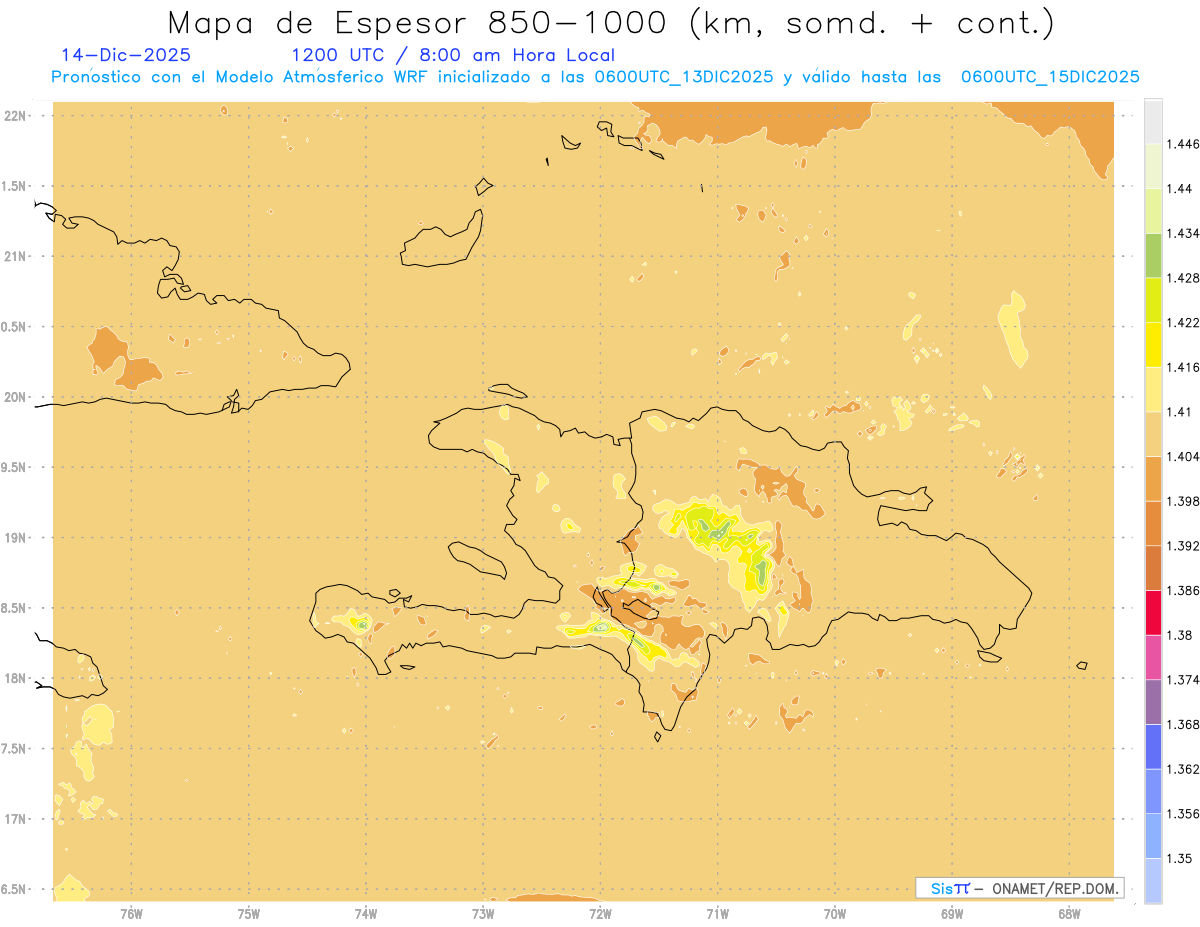Pick the bright yellow swatch between 1.422 and 1.416
Image resolution: width=1200 pixels, height=927 pixels.
coord(1153,345)
